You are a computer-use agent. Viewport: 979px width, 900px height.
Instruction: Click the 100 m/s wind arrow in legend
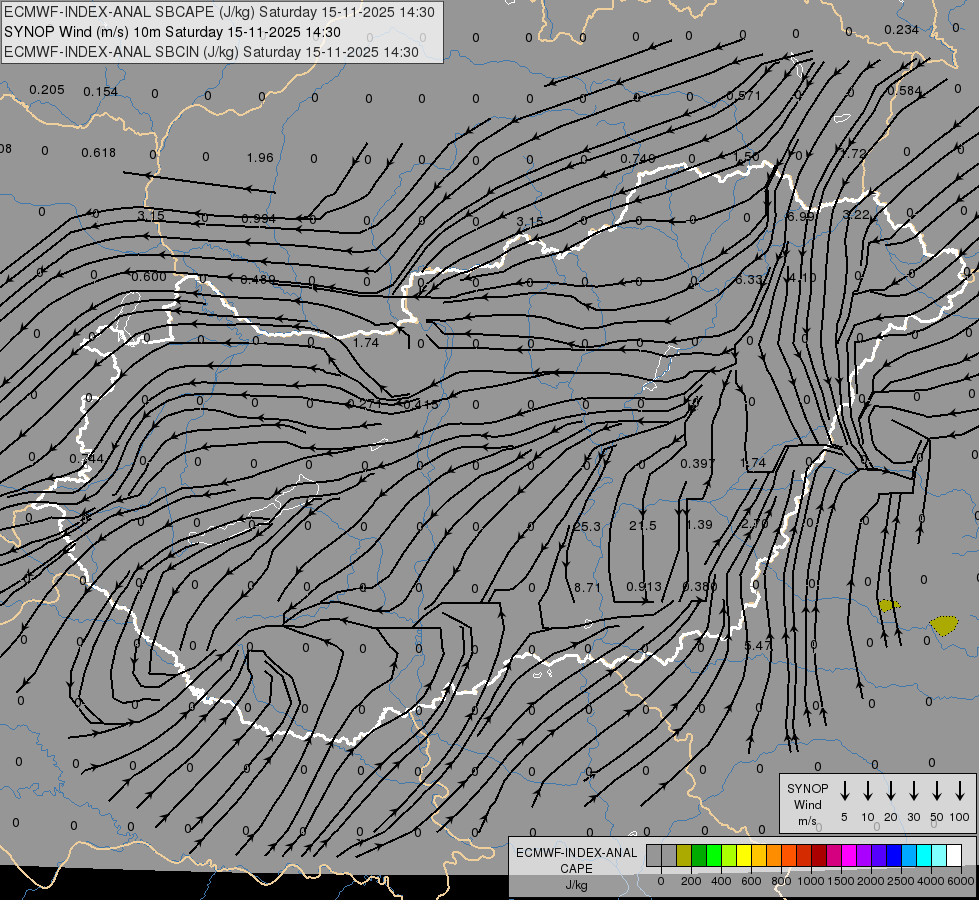960,790
